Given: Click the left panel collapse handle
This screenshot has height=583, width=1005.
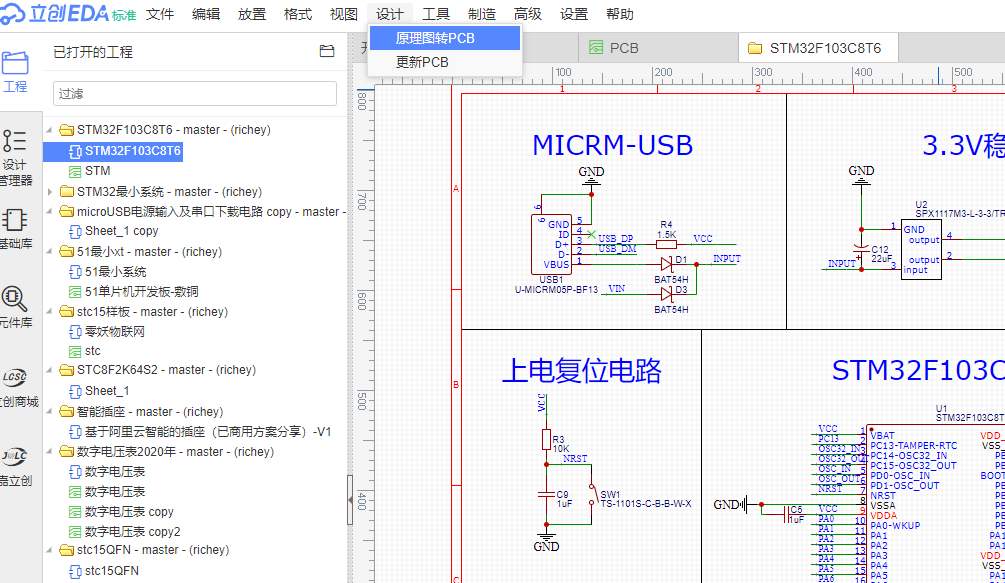Looking at the screenshot, I should coord(350,500).
